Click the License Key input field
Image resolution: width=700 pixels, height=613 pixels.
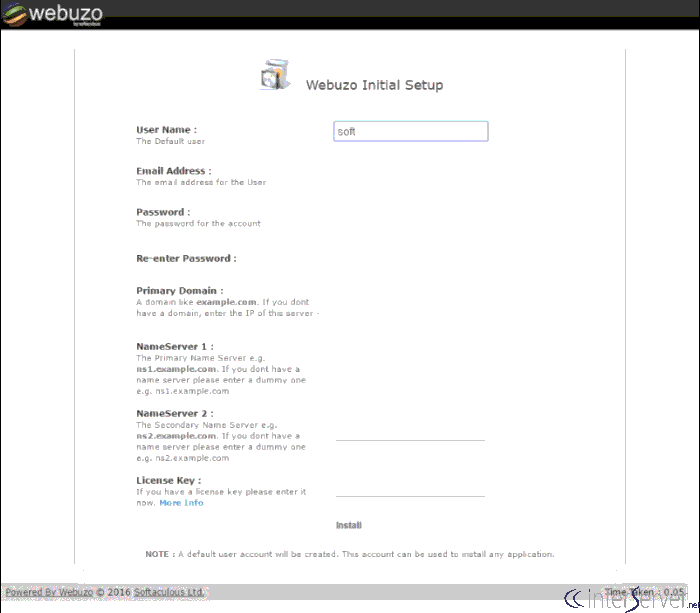(410, 487)
